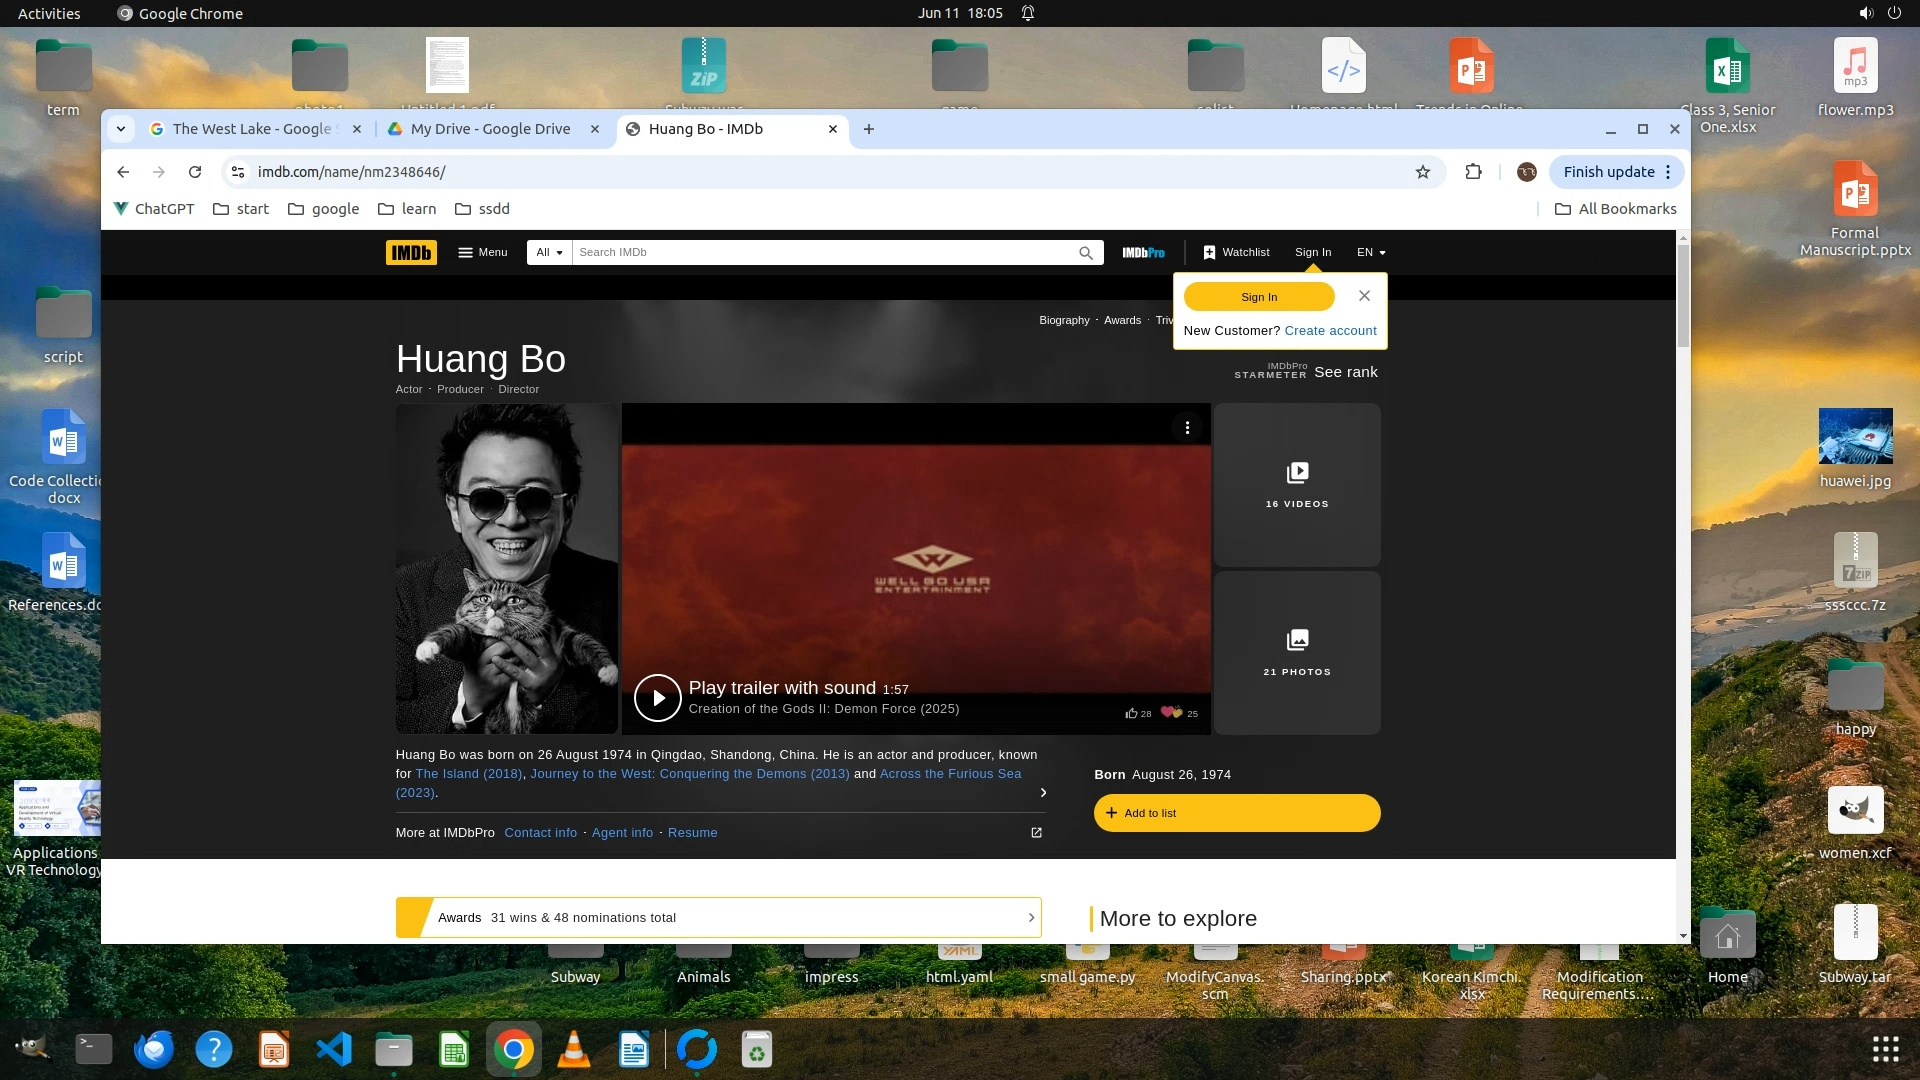
Task: Click the Create account link
Action: point(1330,331)
